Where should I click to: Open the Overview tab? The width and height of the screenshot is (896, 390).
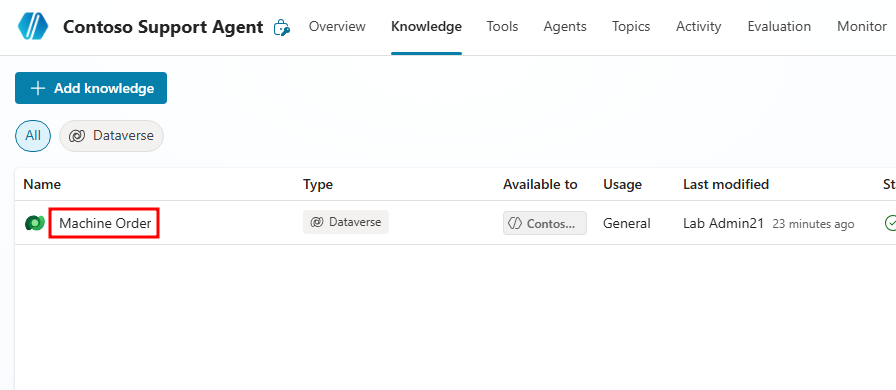[337, 26]
